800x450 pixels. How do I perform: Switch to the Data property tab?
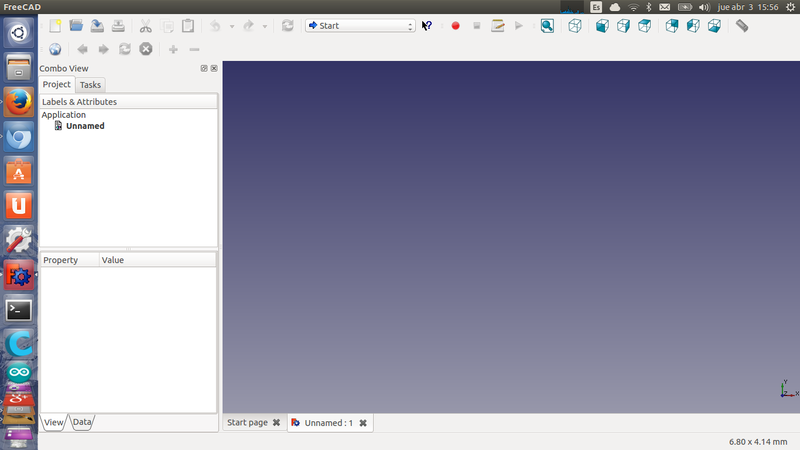(x=82, y=423)
